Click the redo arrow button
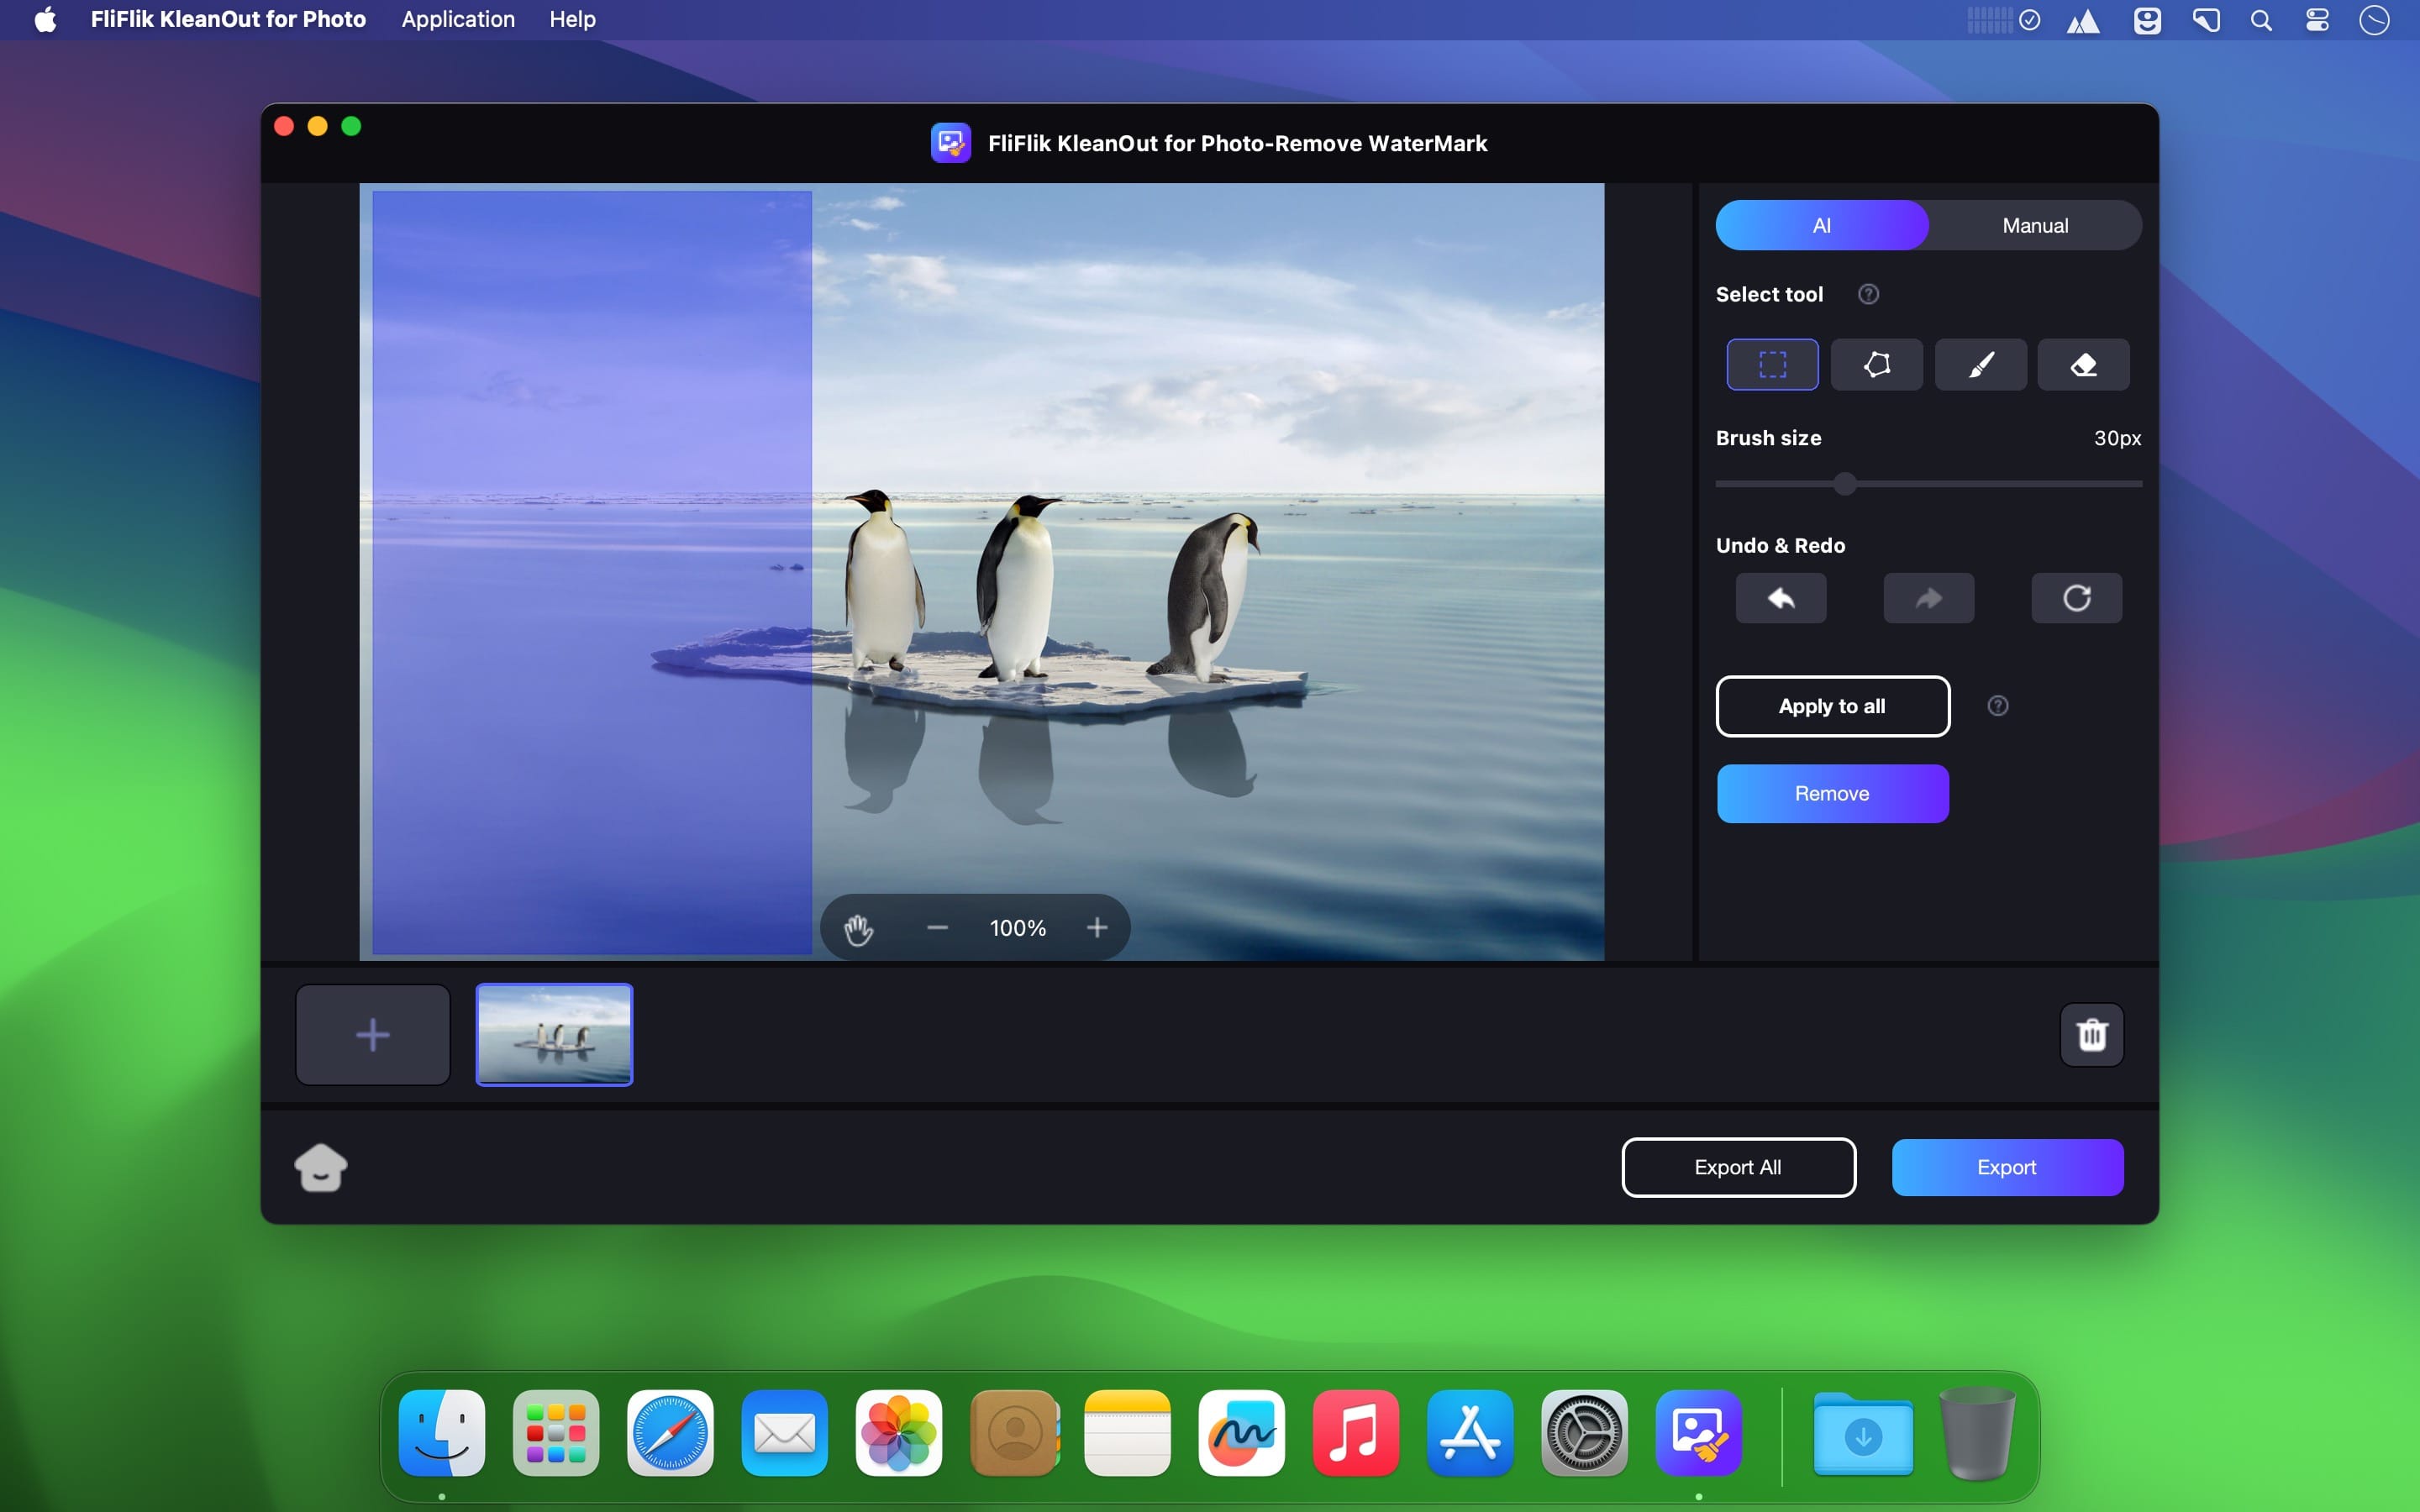The image size is (2420, 1512). [1928, 598]
